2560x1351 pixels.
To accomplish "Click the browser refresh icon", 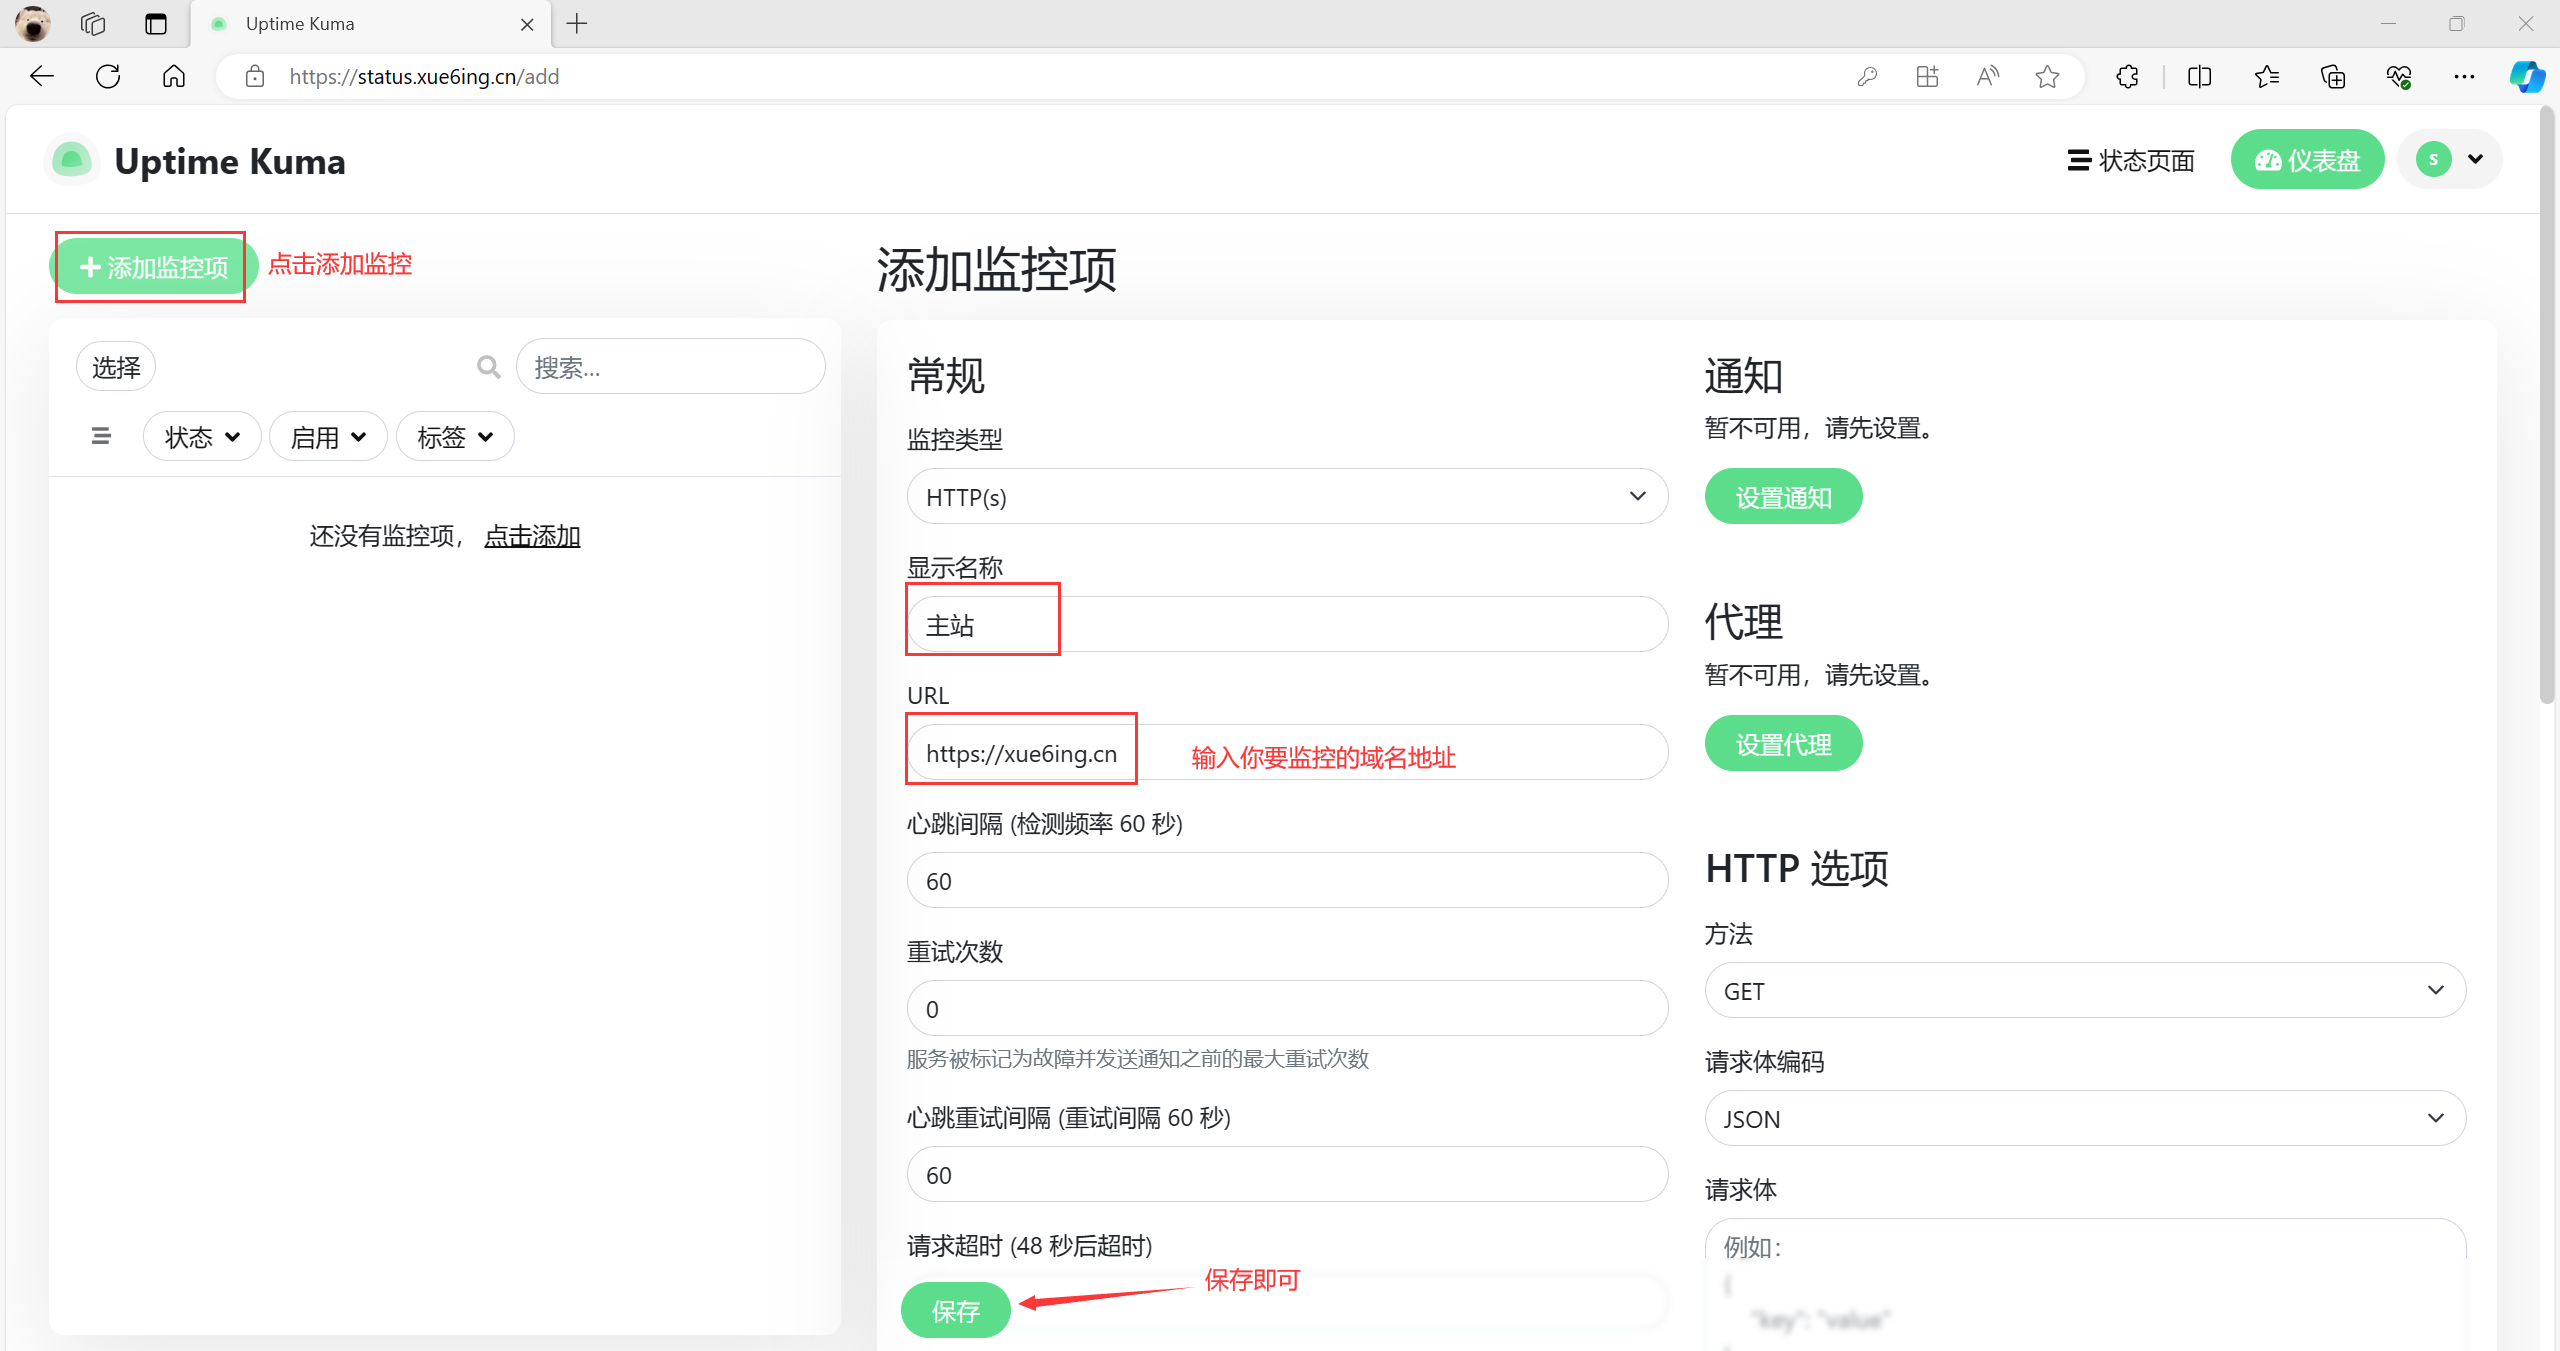I will (108, 76).
